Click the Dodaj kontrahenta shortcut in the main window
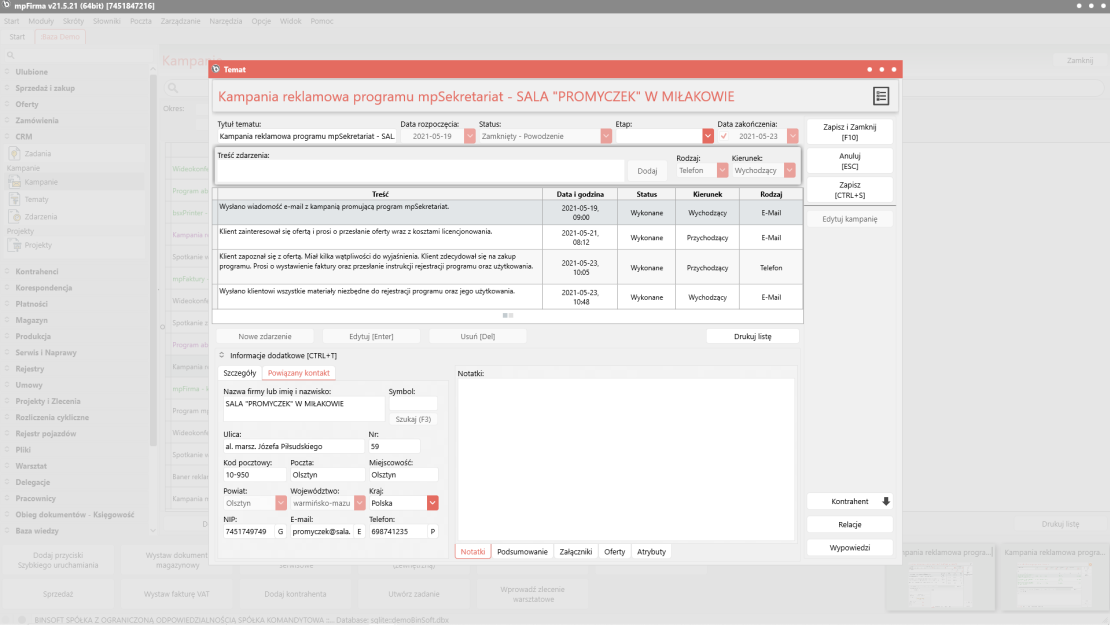This screenshot has width=1110, height=625. point(295,594)
